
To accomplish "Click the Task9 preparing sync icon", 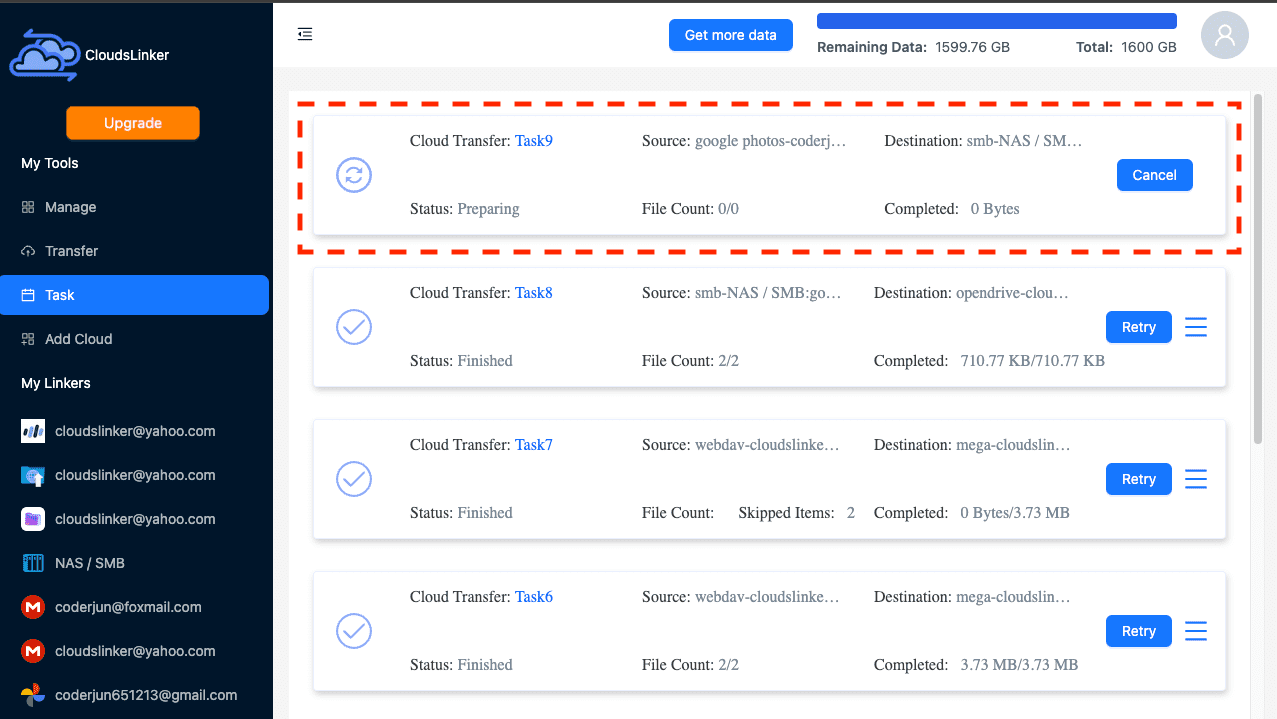I will click(354, 175).
